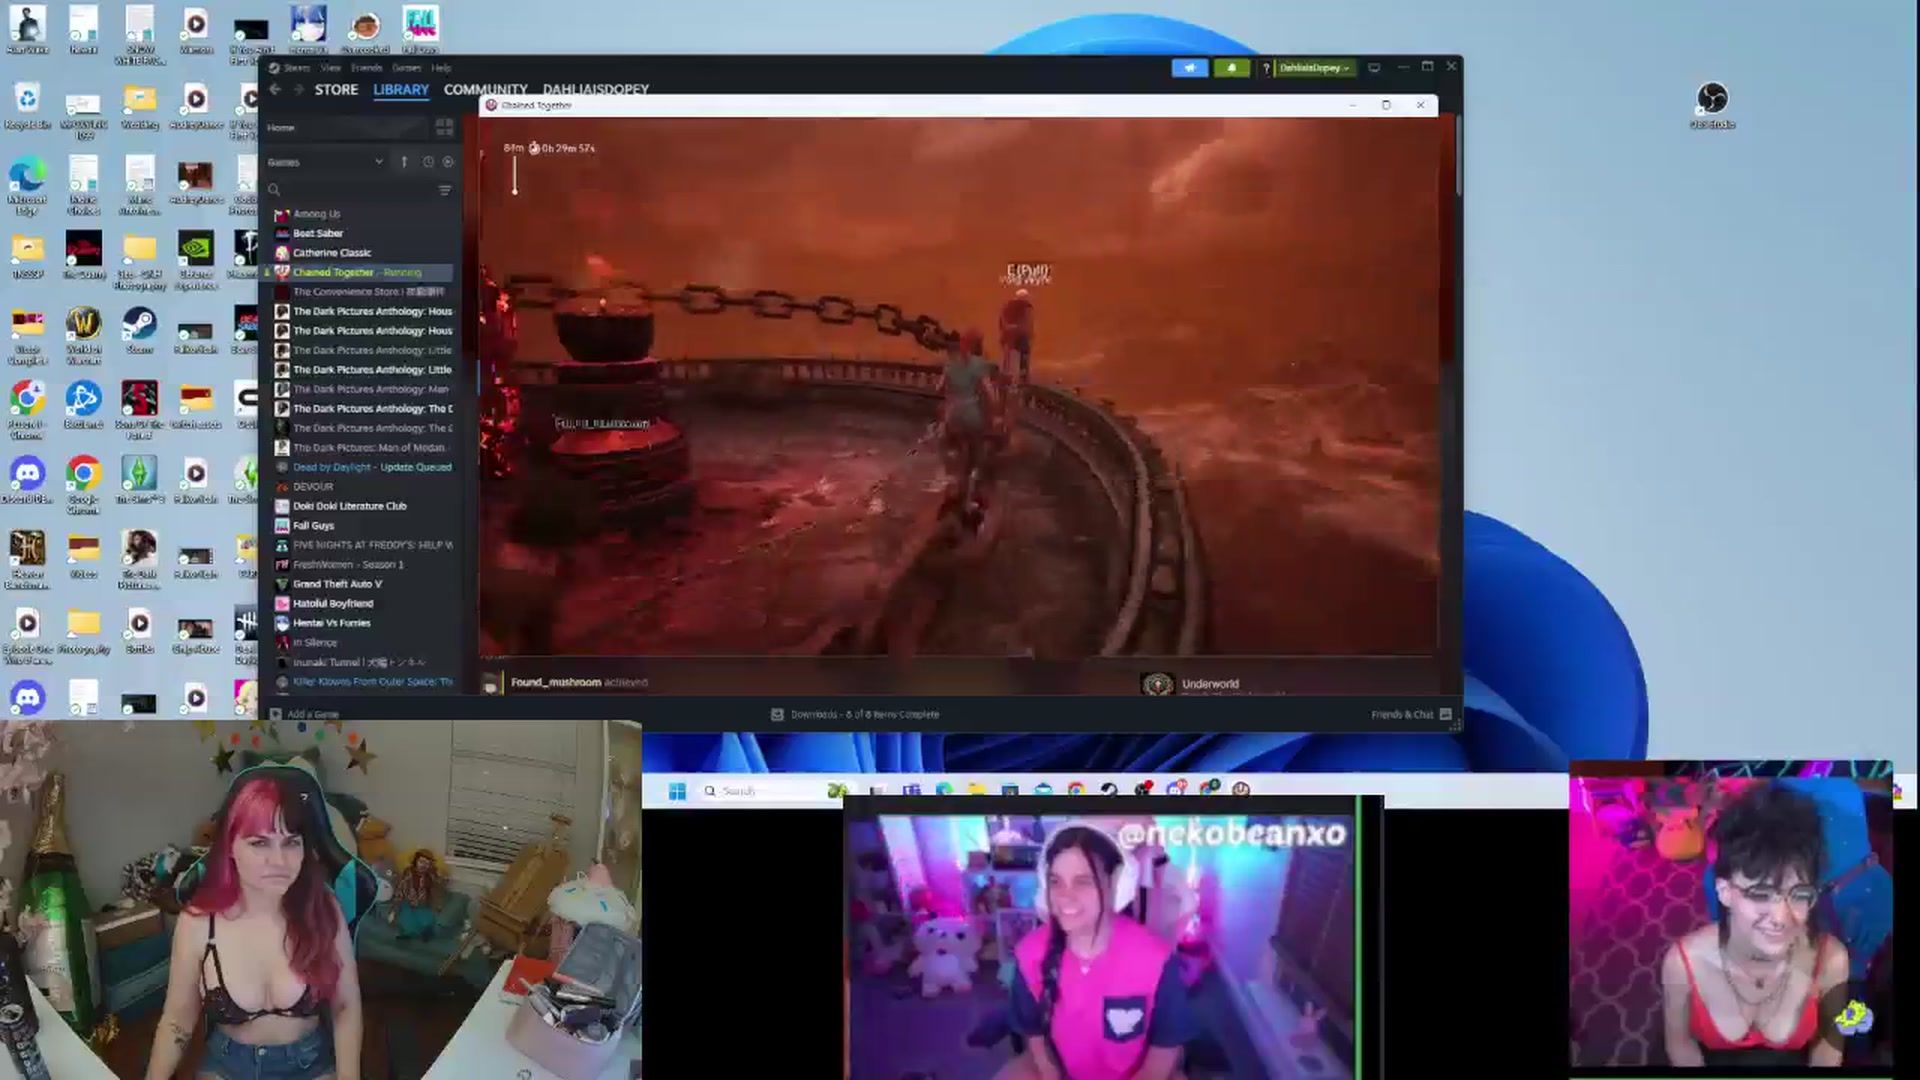This screenshot has height=1080, width=1920.
Task: Switch to the LIBRARY tab in Steam
Action: point(401,89)
